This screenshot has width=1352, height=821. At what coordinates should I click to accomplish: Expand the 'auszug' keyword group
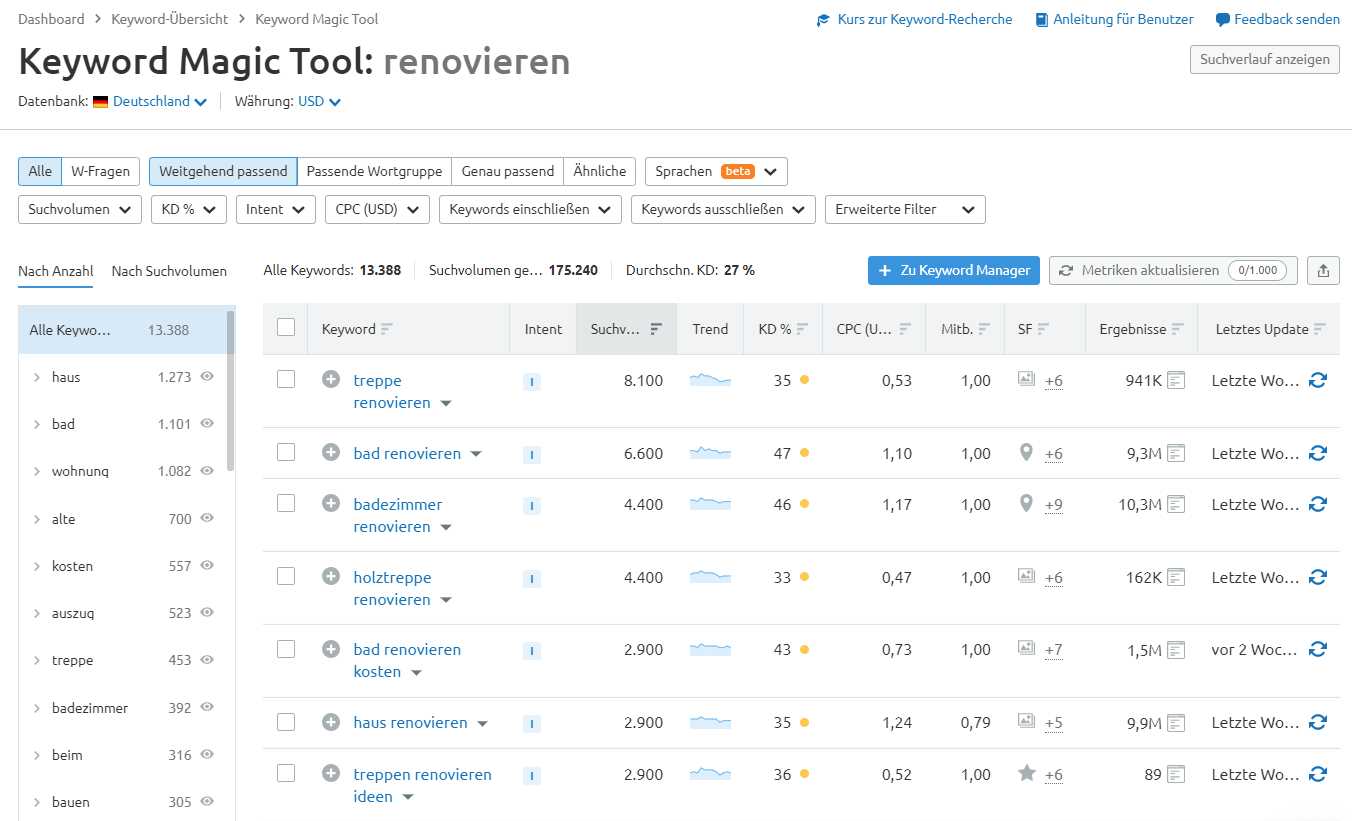(x=37, y=613)
